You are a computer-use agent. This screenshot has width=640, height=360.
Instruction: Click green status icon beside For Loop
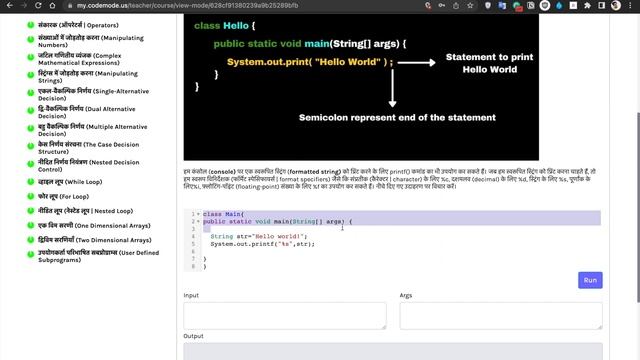[x=31, y=196]
